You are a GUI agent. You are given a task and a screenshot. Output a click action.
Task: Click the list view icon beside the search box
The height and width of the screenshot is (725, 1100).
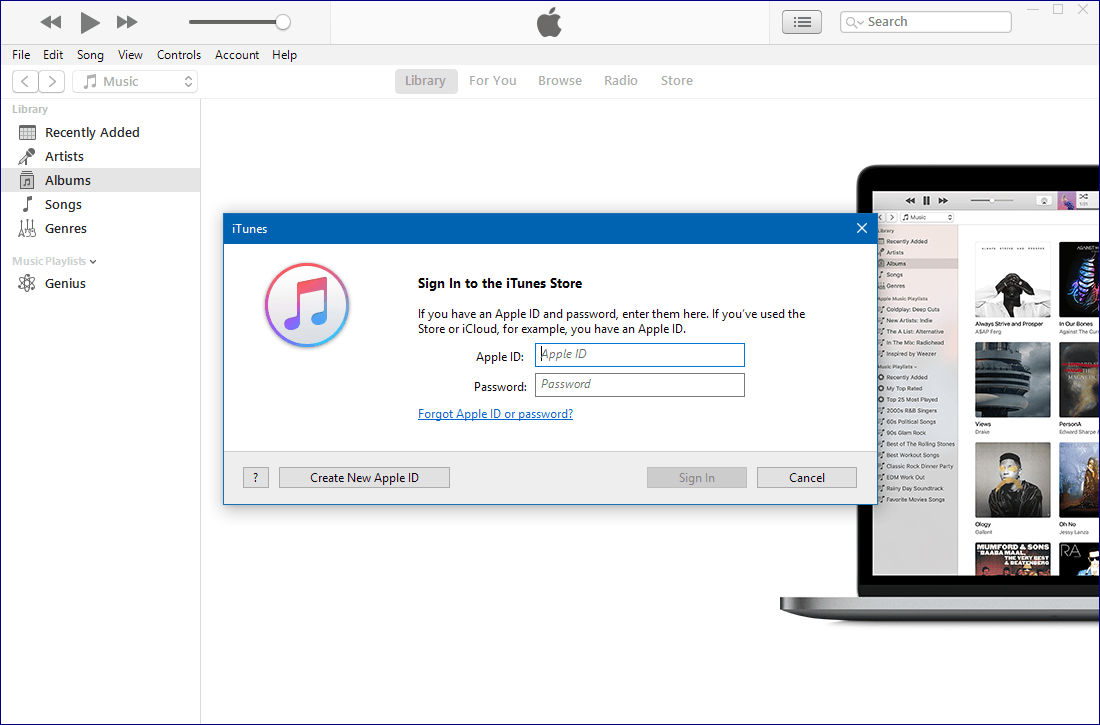[x=801, y=22]
